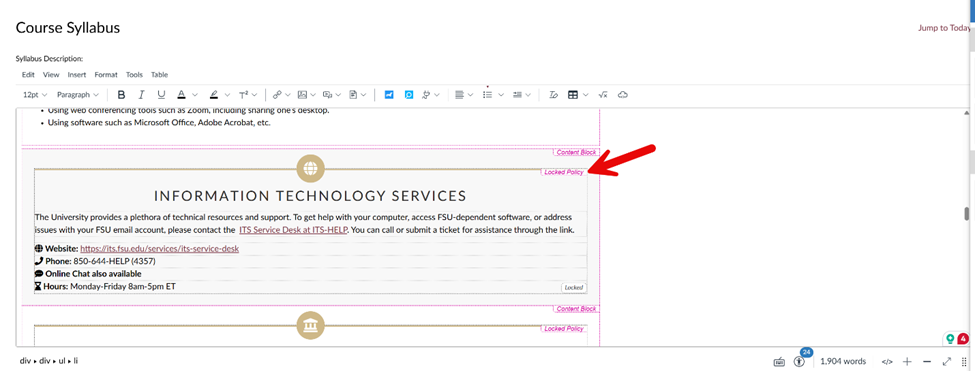Click the gray Locked tag beside Hours

tap(573, 287)
